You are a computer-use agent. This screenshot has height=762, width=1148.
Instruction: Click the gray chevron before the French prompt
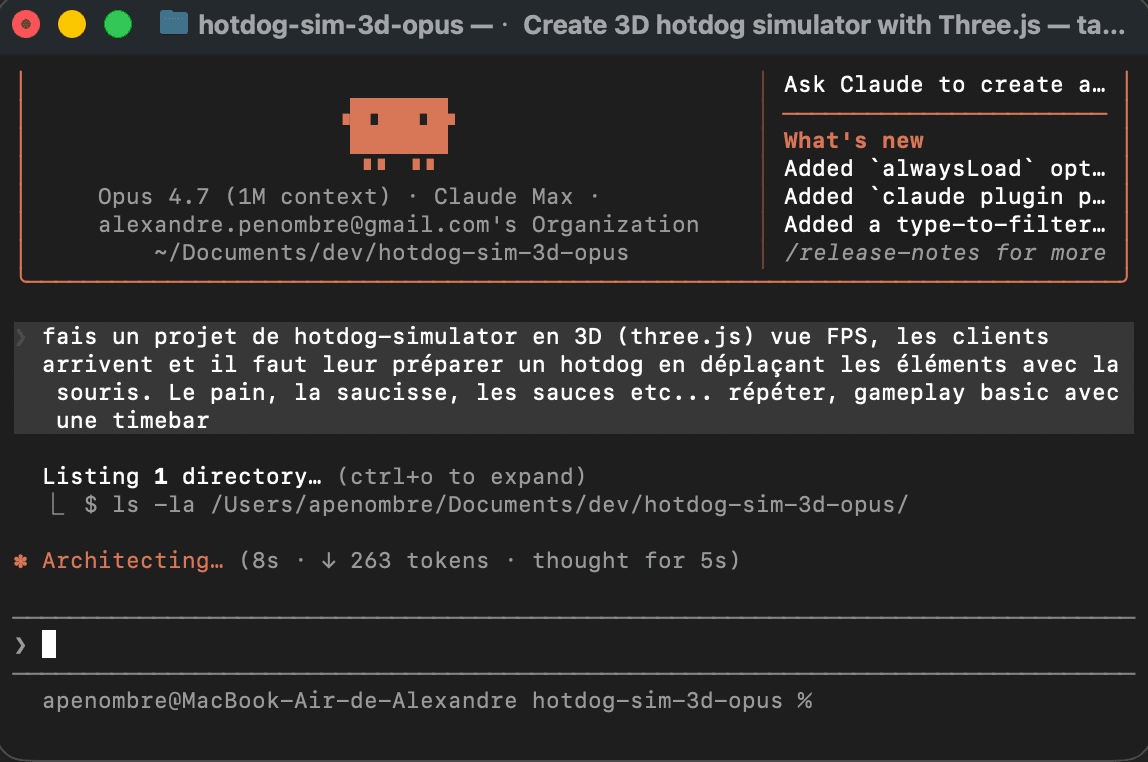(x=21, y=337)
